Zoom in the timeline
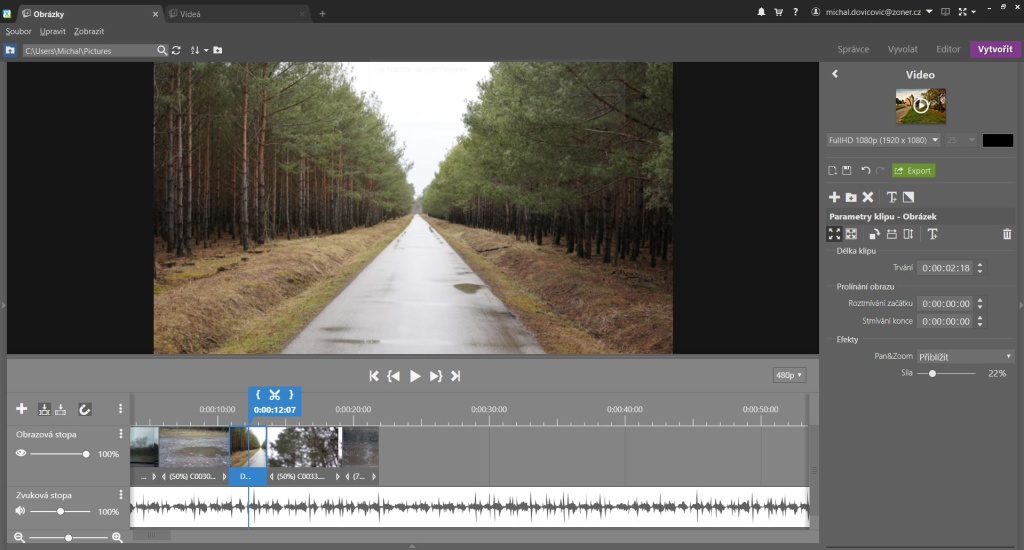The image size is (1024, 550). point(118,538)
